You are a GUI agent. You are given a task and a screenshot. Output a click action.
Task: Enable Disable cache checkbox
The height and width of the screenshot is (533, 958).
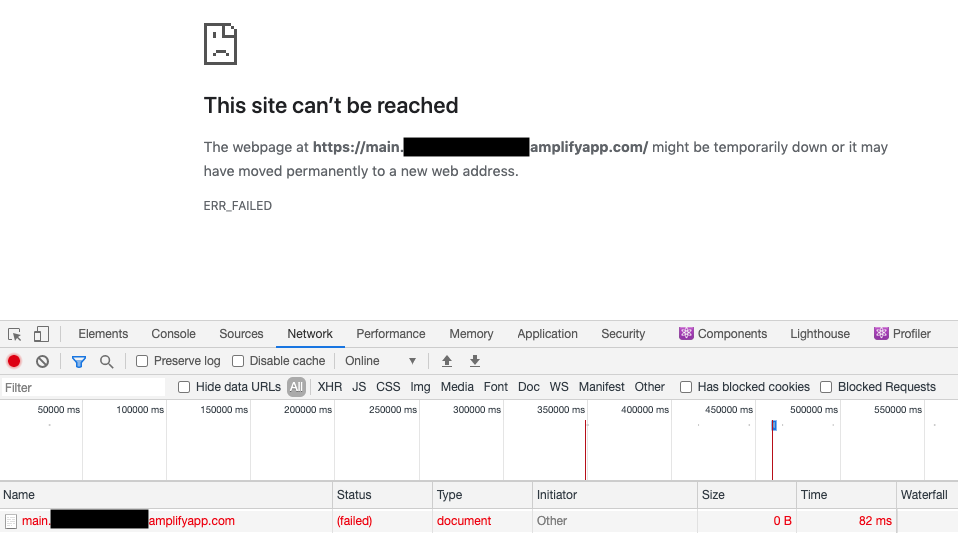click(238, 361)
